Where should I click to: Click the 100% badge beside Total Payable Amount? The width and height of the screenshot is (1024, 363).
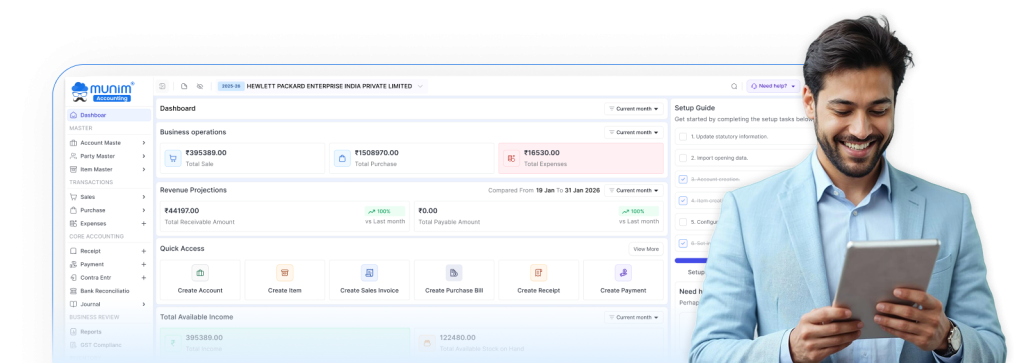coord(639,212)
